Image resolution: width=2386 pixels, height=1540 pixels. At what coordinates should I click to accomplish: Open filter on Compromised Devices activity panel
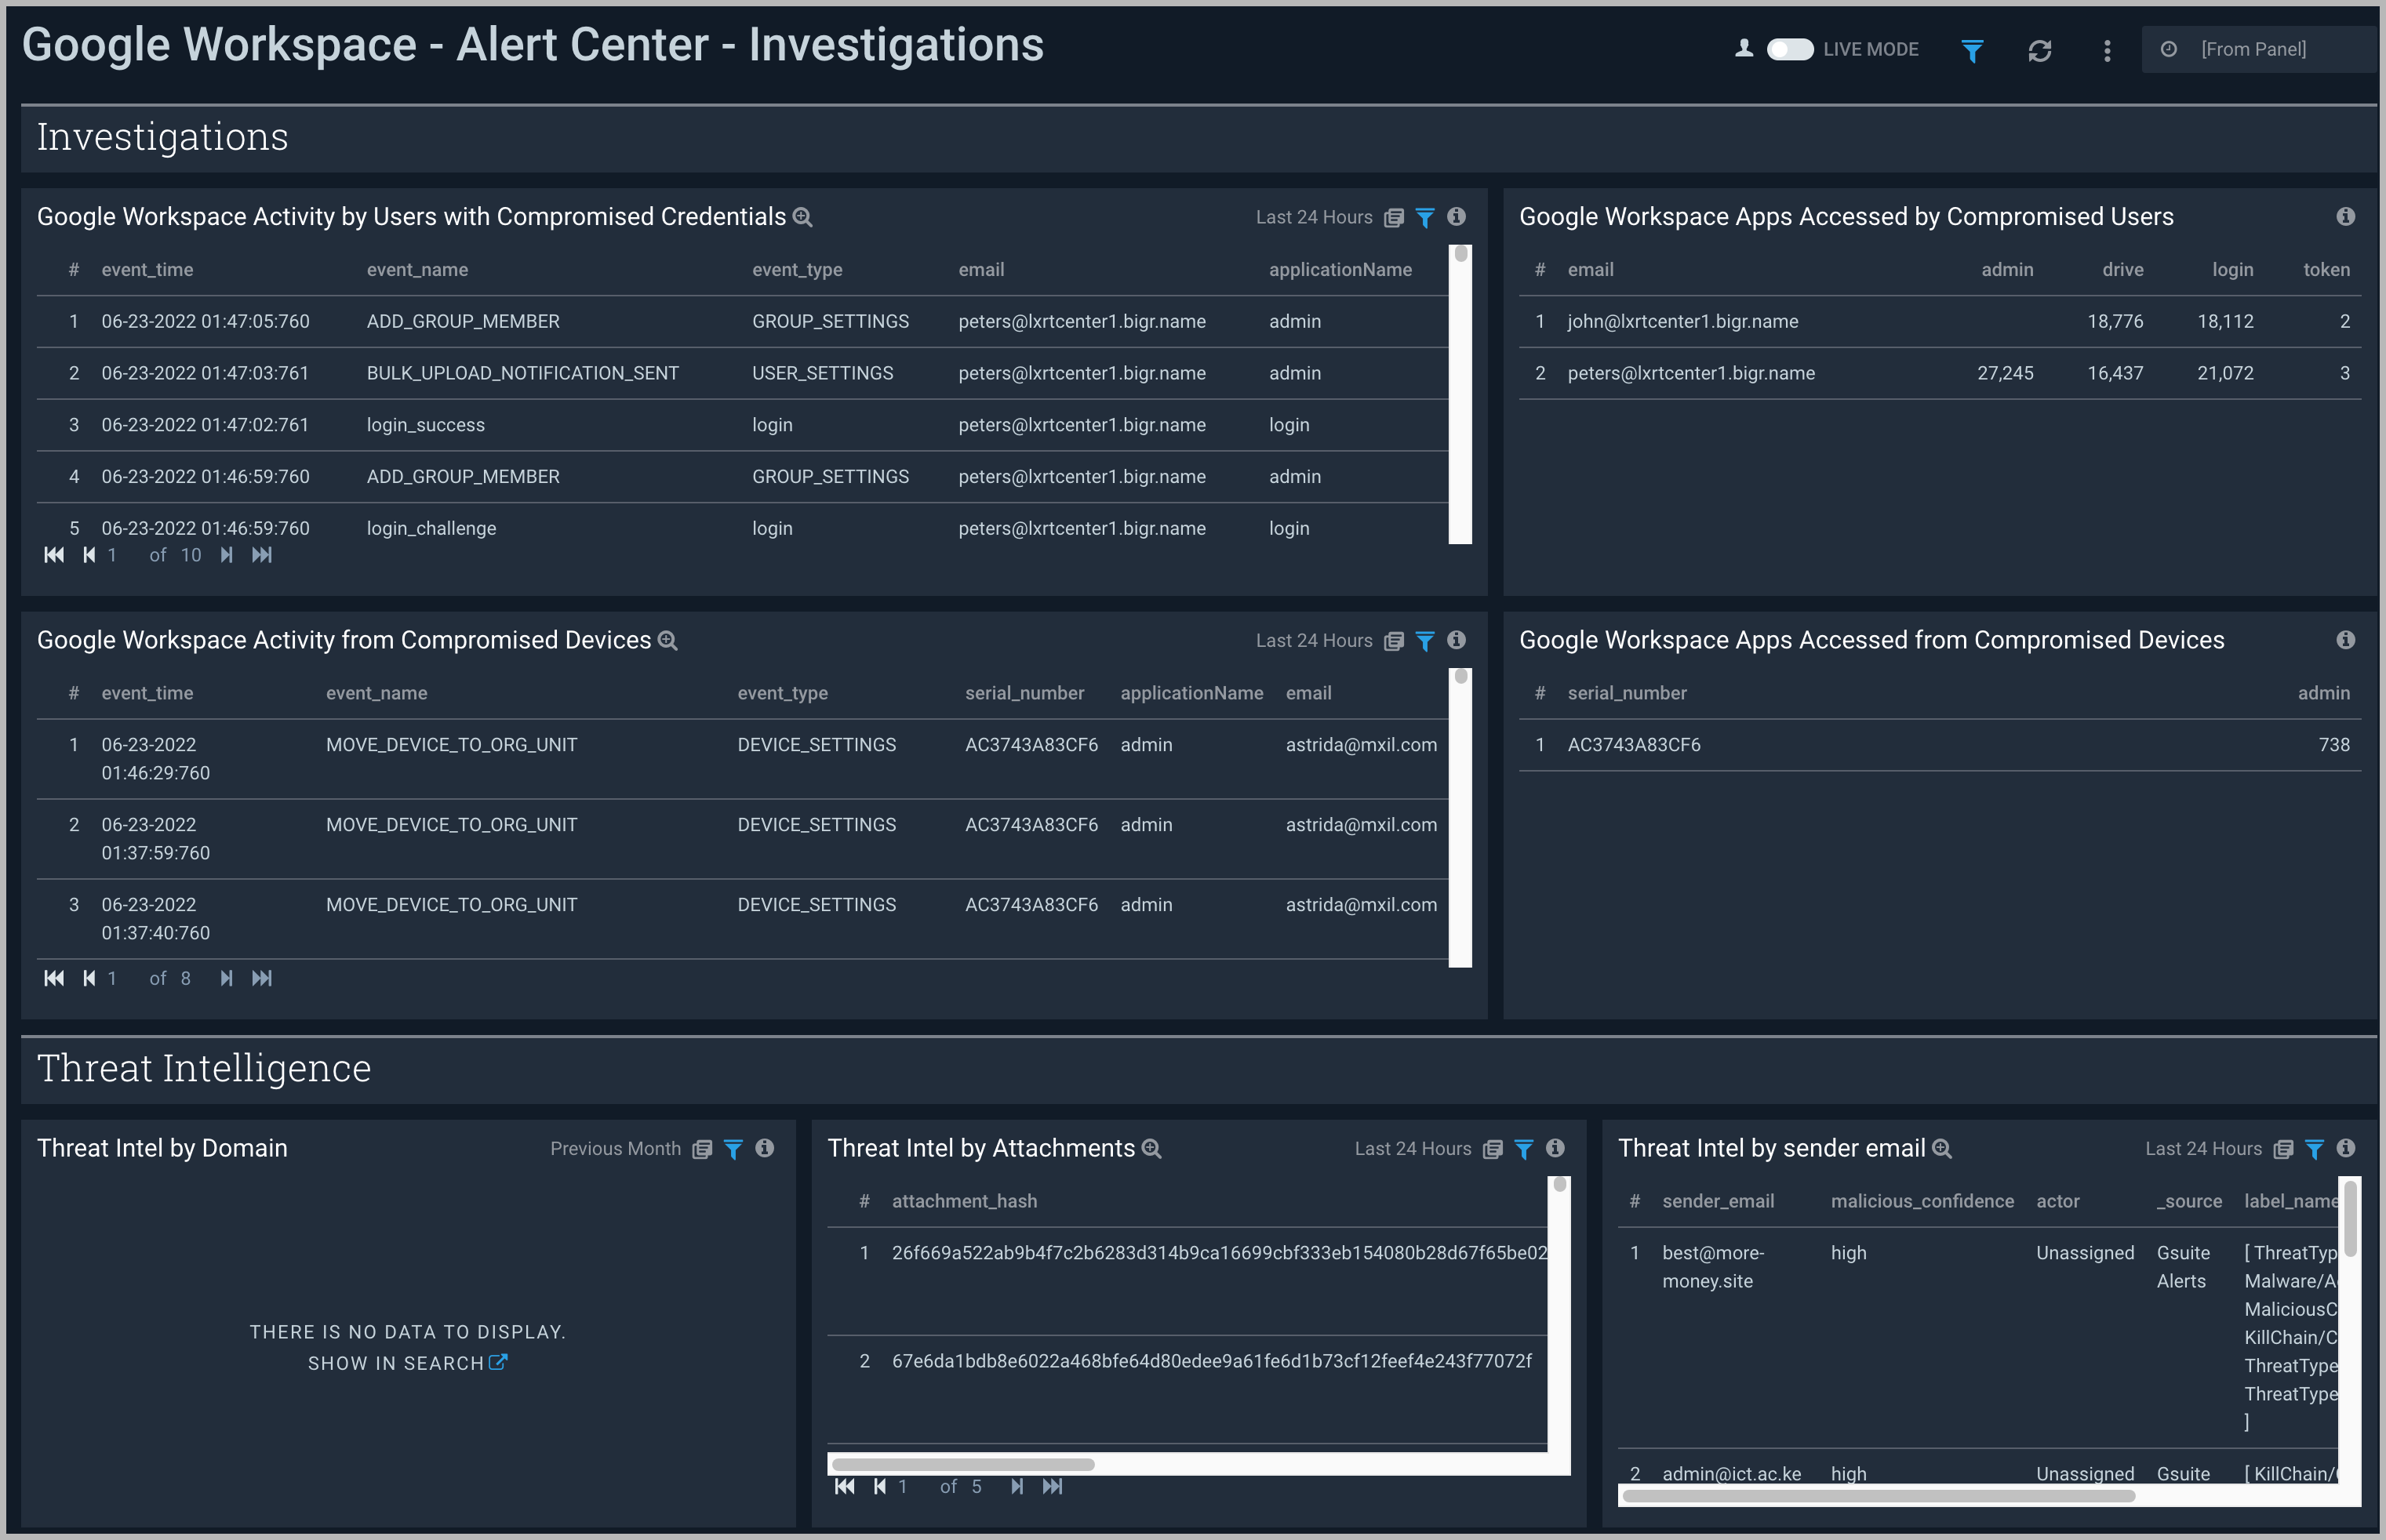1424,641
